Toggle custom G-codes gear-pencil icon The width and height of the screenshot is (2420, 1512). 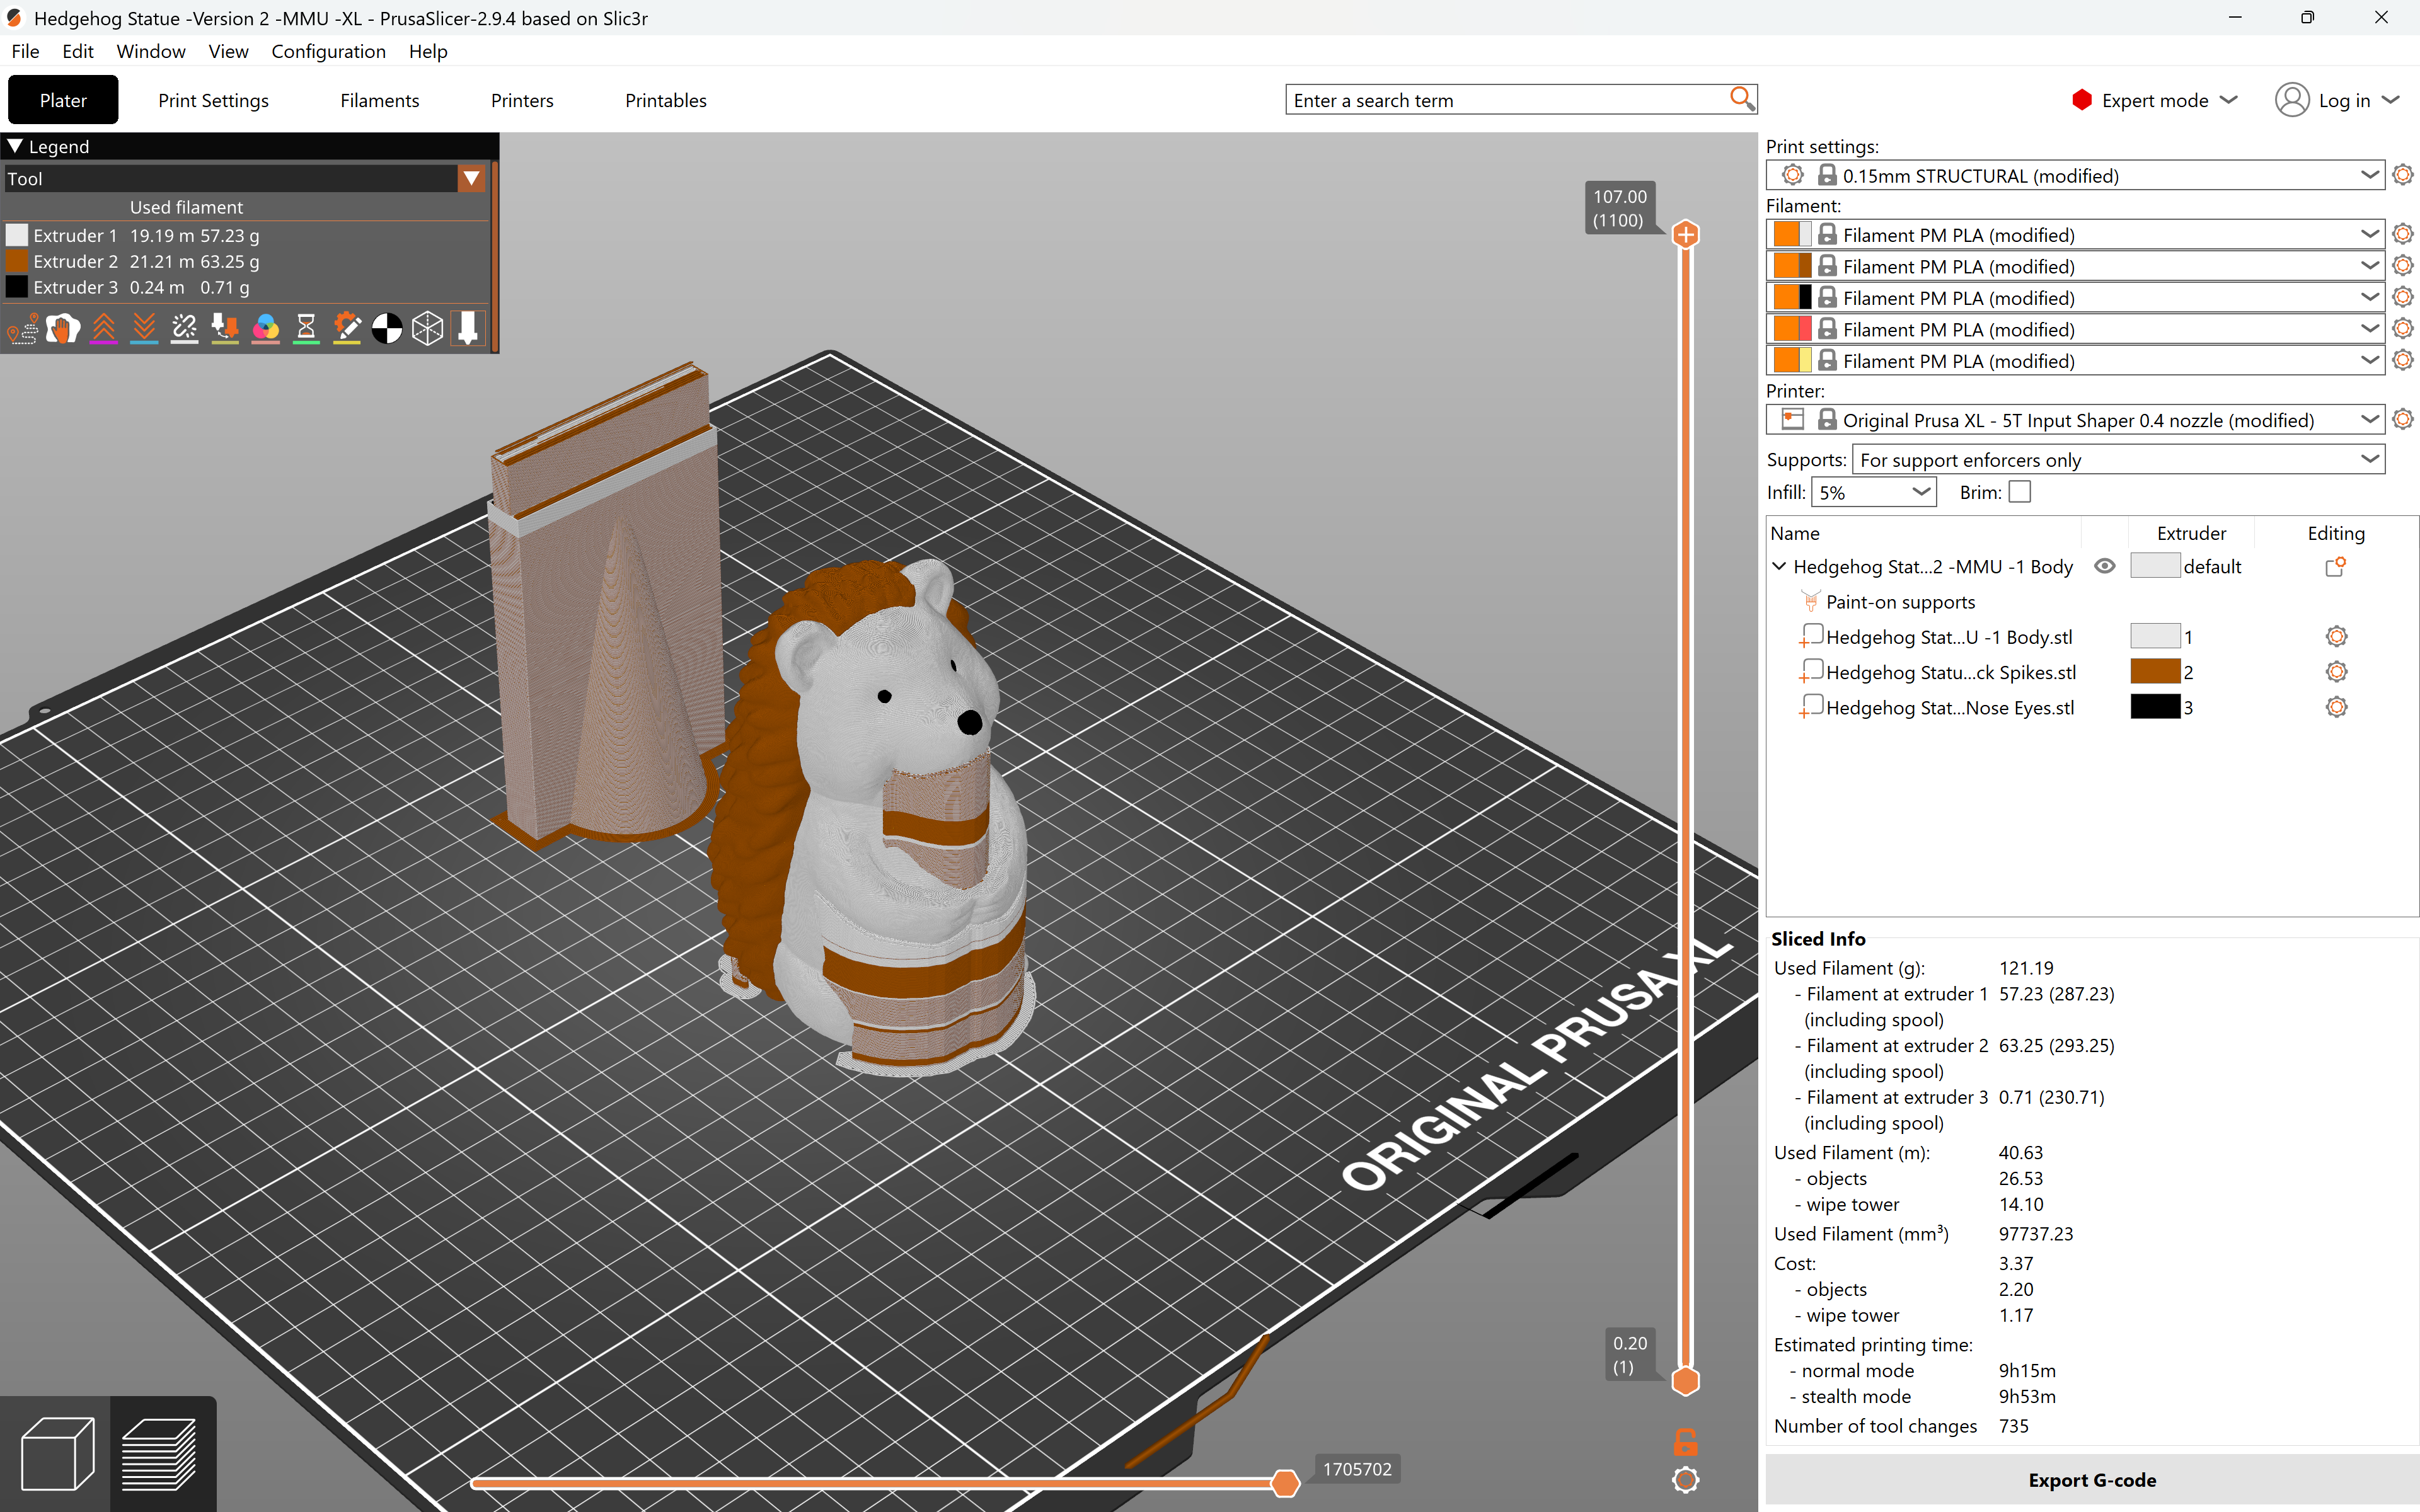(347, 328)
